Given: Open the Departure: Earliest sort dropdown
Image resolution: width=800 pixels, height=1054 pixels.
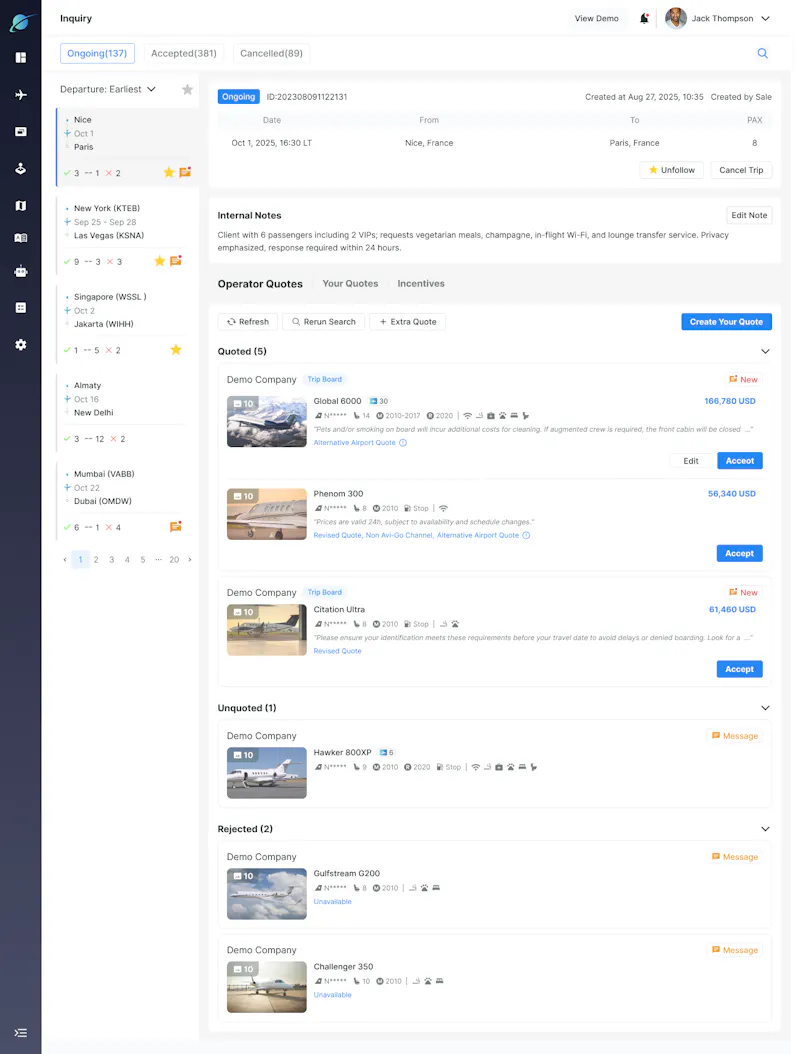Looking at the screenshot, I should tap(108, 89).
